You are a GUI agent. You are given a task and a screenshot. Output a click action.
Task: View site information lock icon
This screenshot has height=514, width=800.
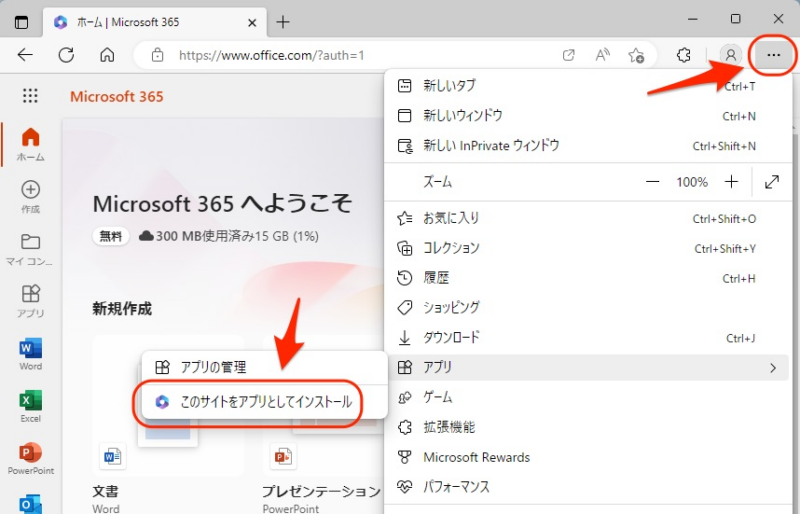coord(158,55)
